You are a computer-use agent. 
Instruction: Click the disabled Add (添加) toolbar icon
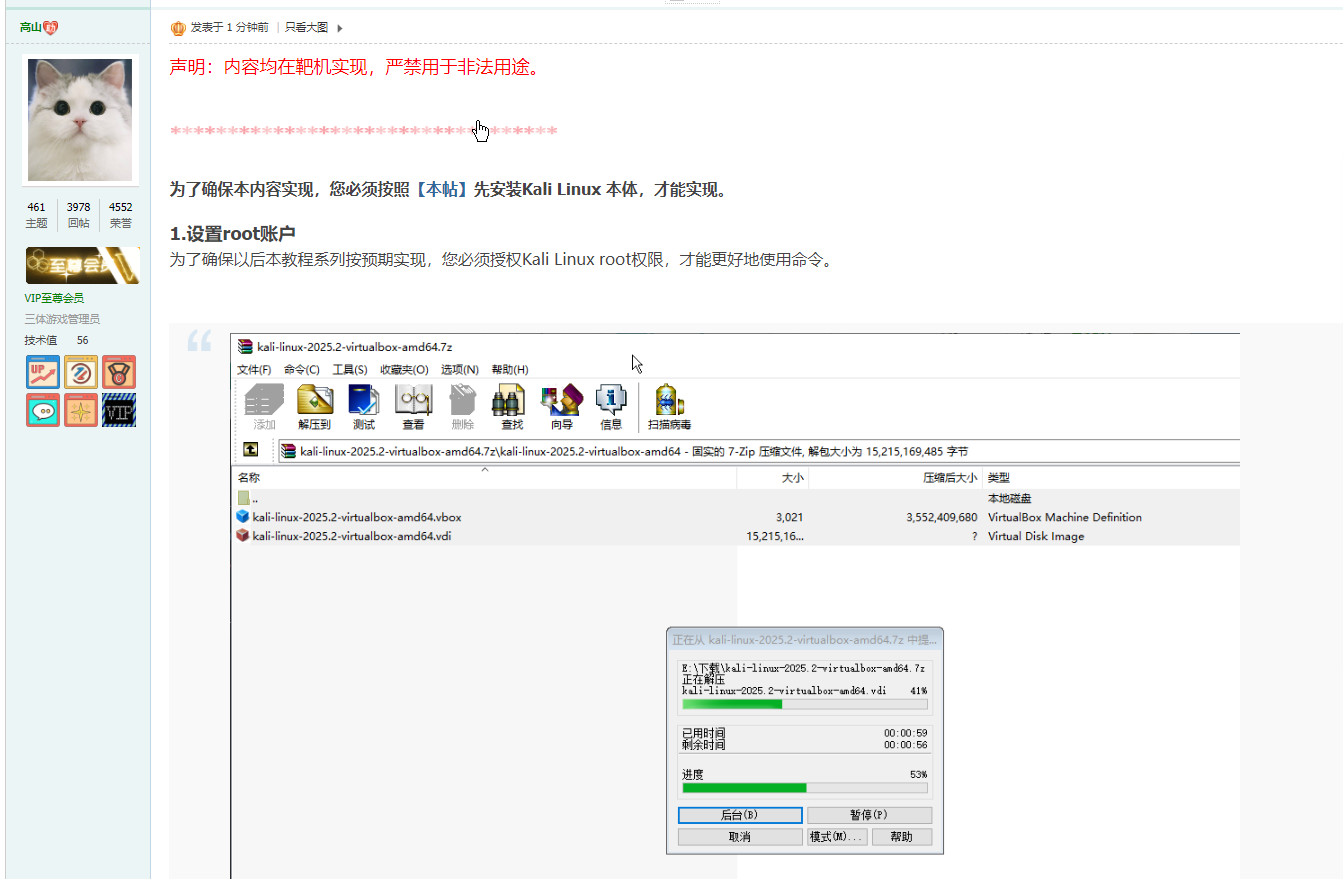pos(264,399)
